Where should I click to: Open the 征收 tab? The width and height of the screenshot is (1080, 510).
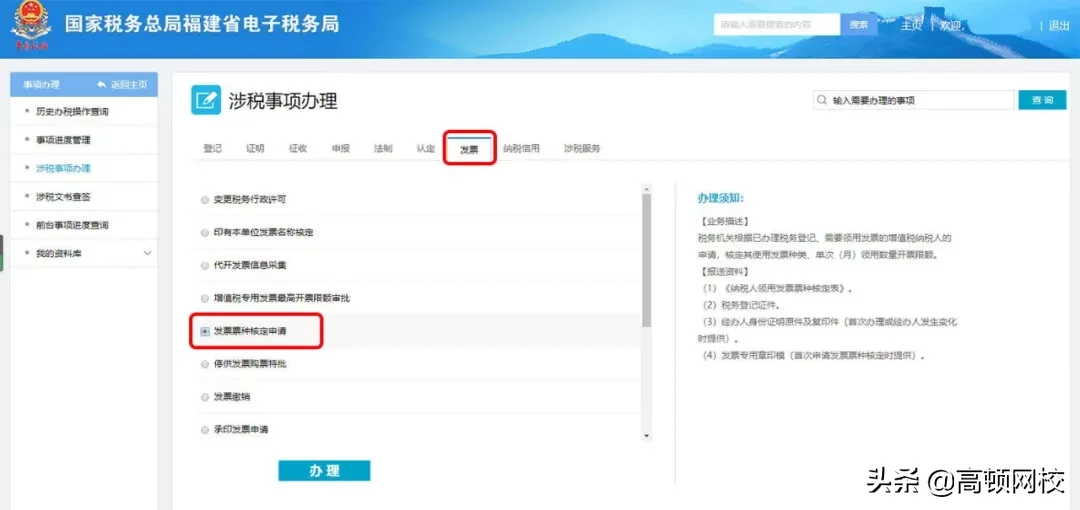click(298, 148)
